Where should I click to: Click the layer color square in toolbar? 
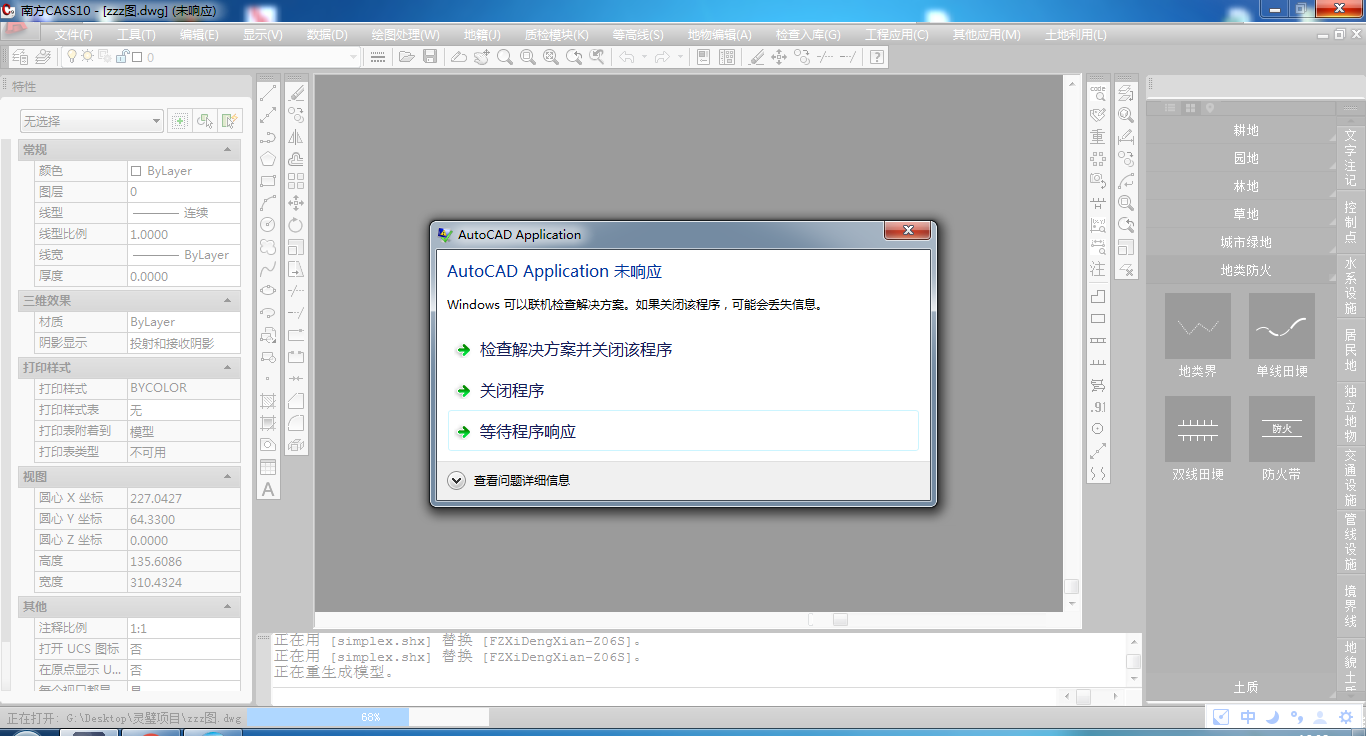pos(138,57)
